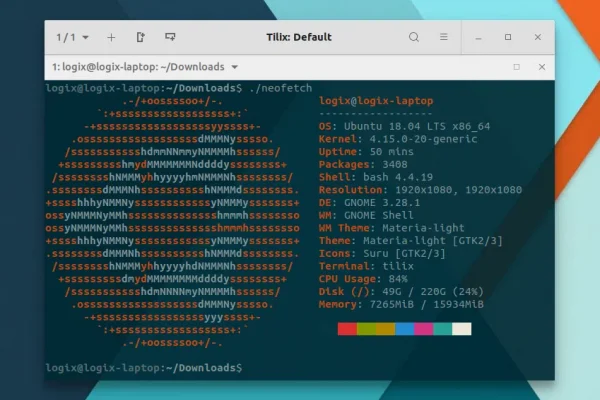Click the 'Terminal: tilix' line

coord(366,266)
